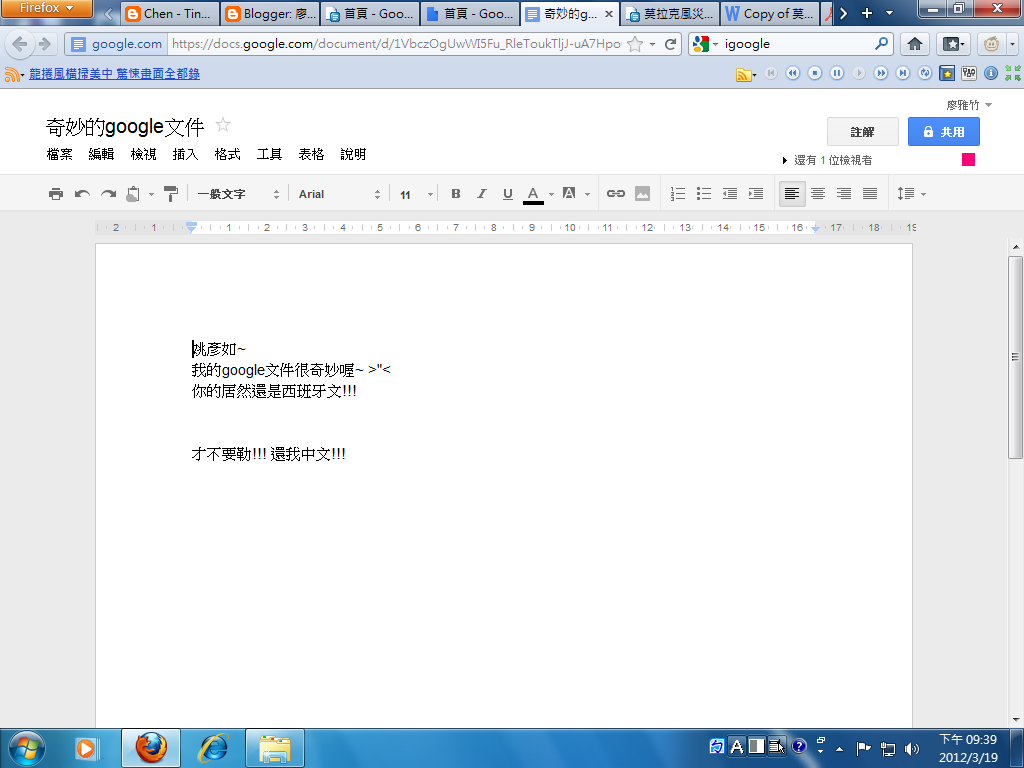Image resolution: width=1024 pixels, height=768 pixels.
Task: Click the URL address bar
Action: pos(396,44)
